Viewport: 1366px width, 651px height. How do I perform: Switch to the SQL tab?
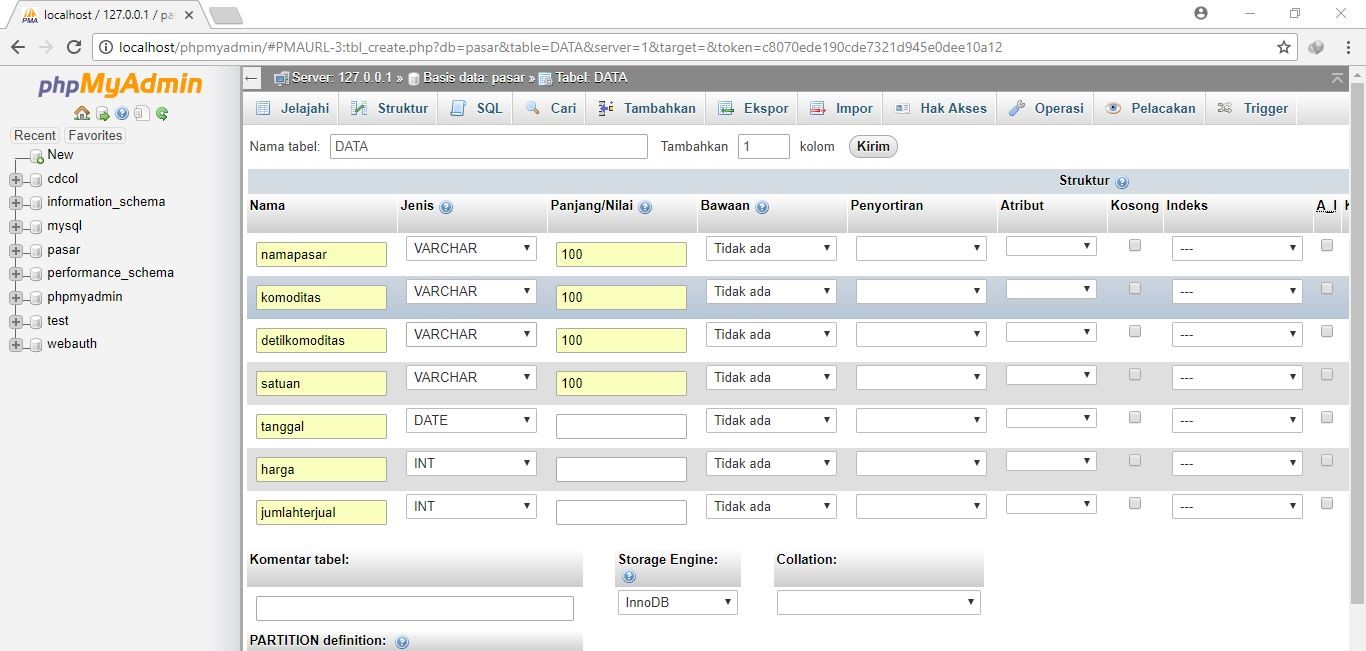pyautogui.click(x=475, y=108)
